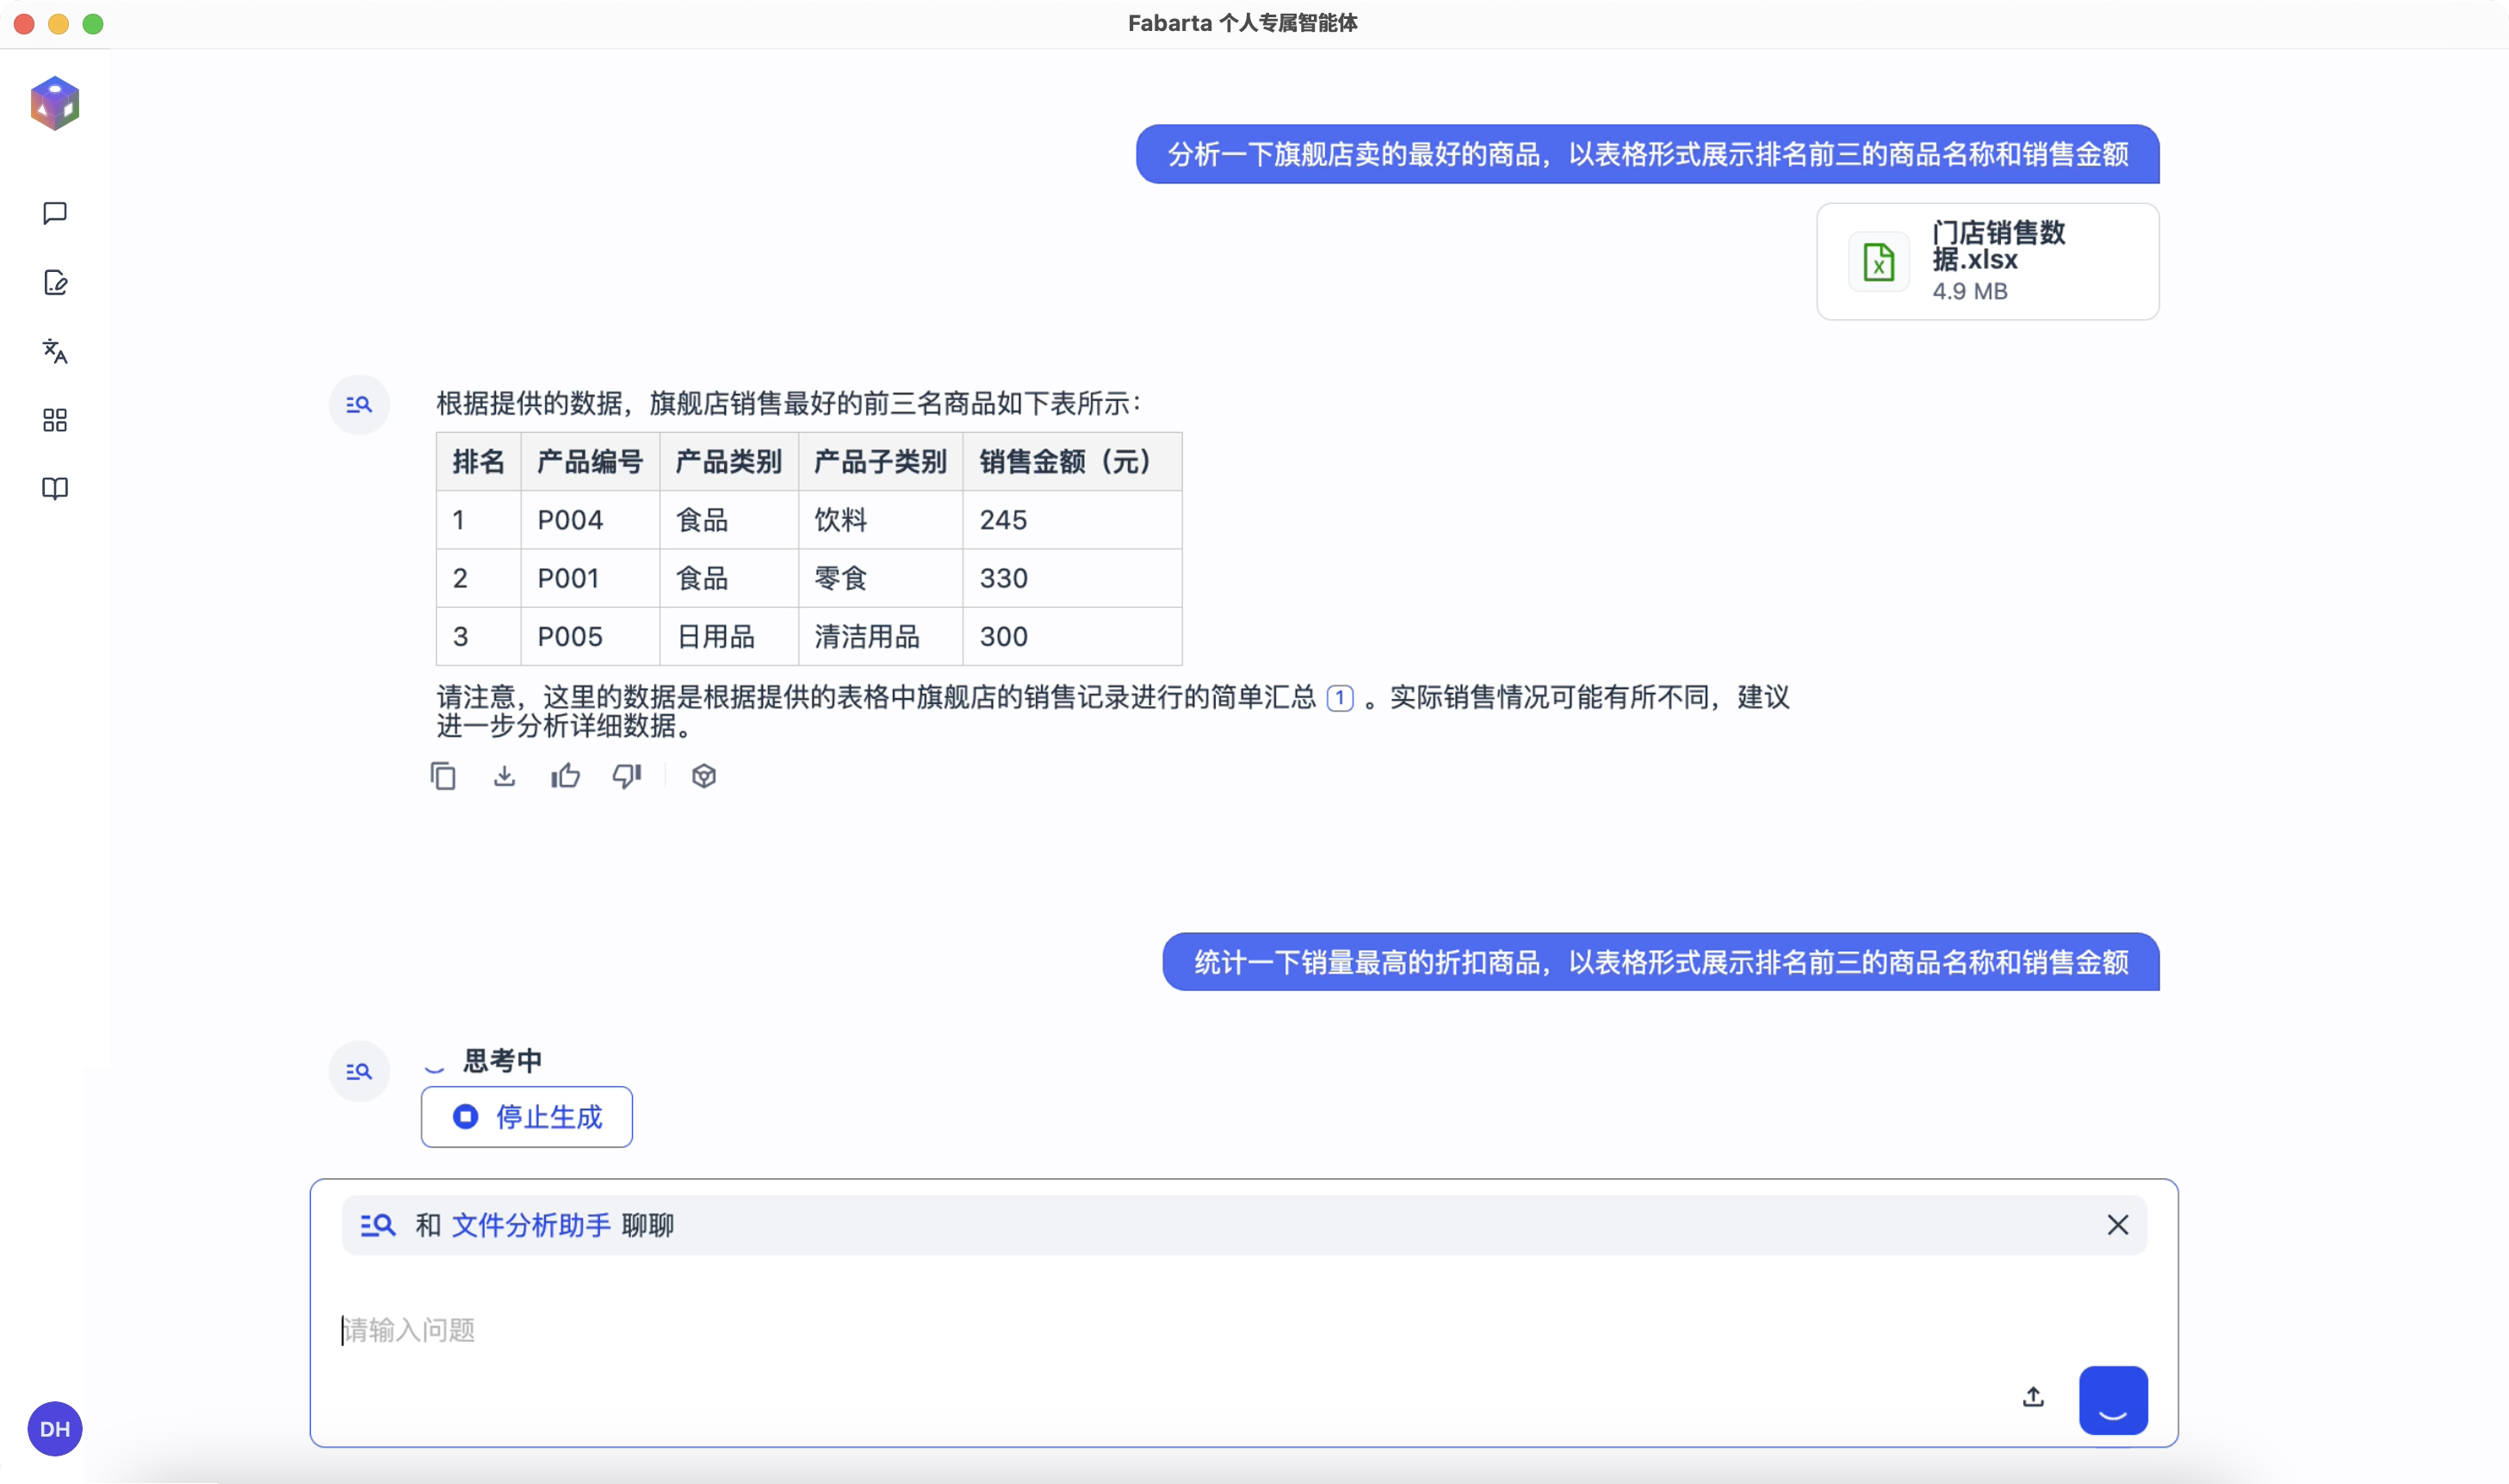Click the 停止生成 button

click(x=527, y=1116)
